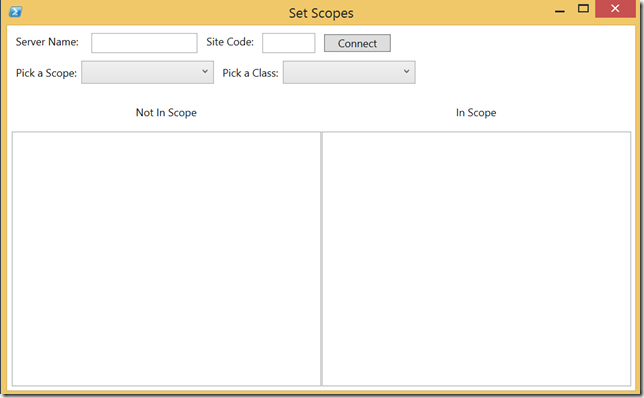The image size is (644, 398).
Task: Click the "Pick a Scope:" label
Action: click(46, 73)
